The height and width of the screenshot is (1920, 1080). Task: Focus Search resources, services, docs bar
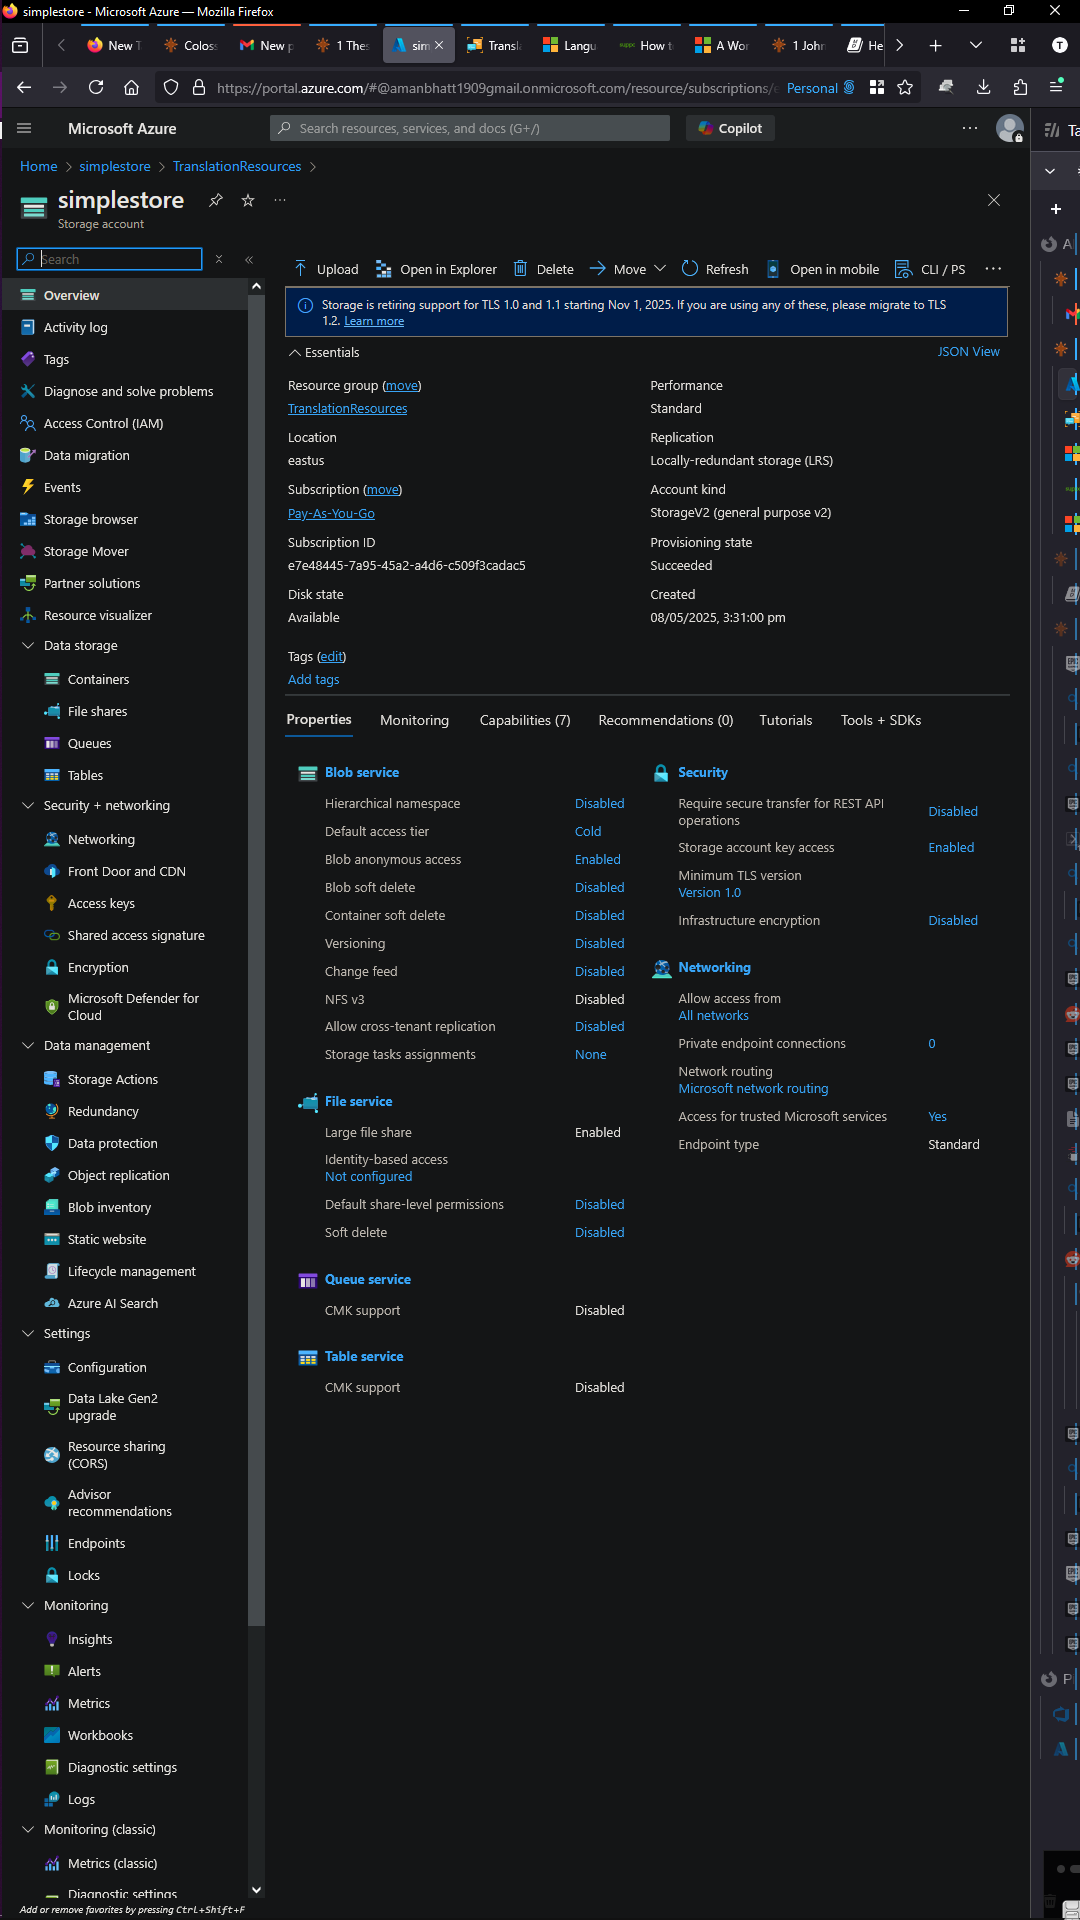pos(470,128)
